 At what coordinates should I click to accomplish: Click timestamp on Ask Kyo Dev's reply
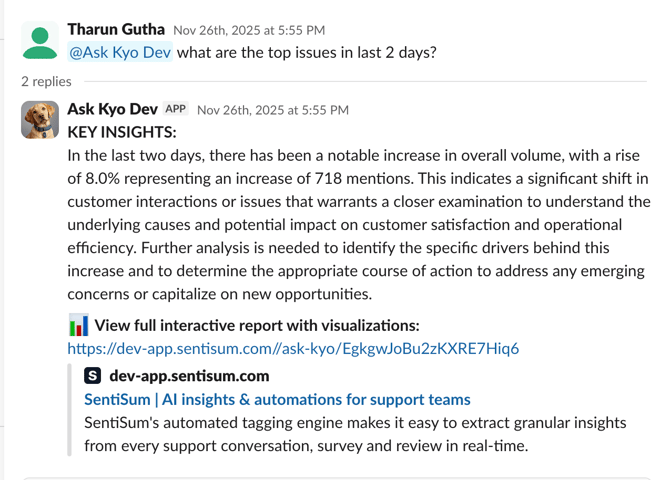click(272, 110)
